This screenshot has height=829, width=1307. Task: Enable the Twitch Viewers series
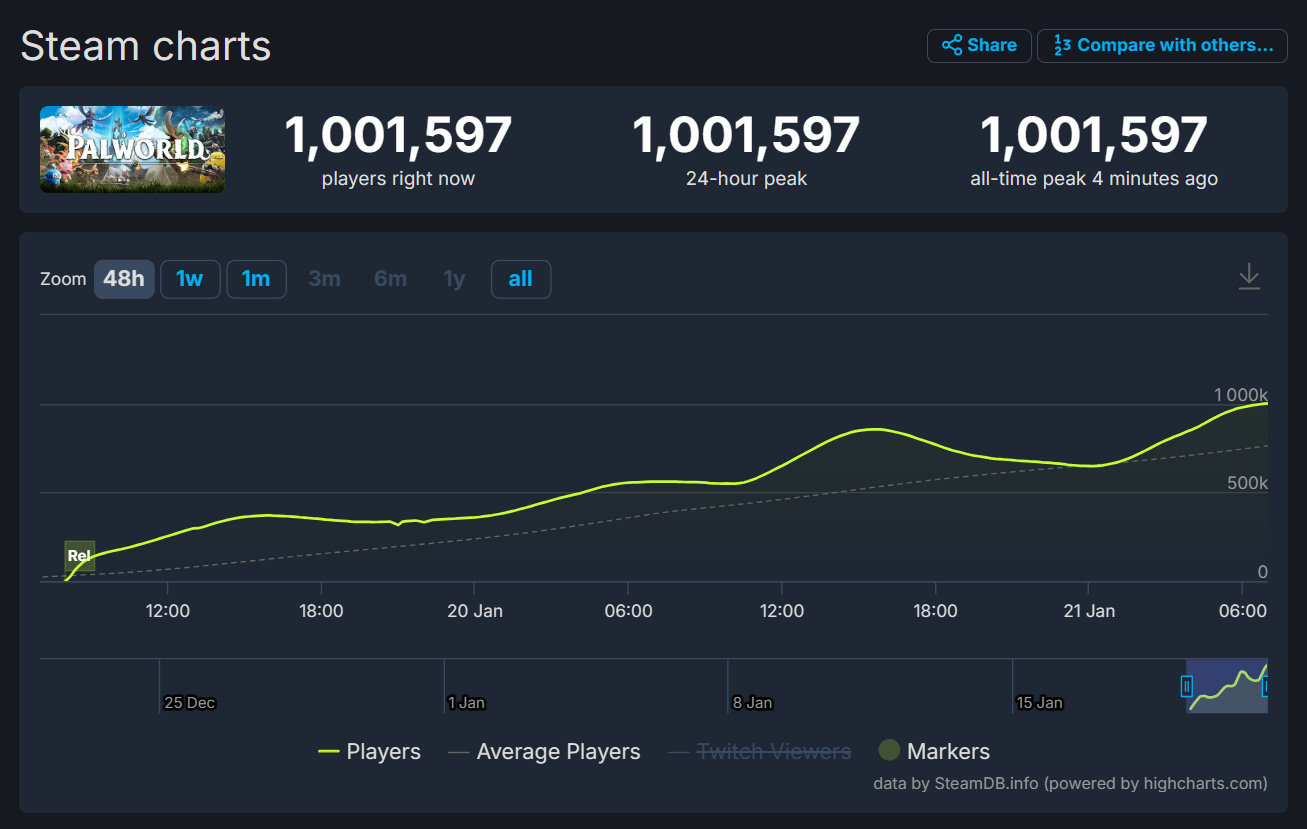760,752
